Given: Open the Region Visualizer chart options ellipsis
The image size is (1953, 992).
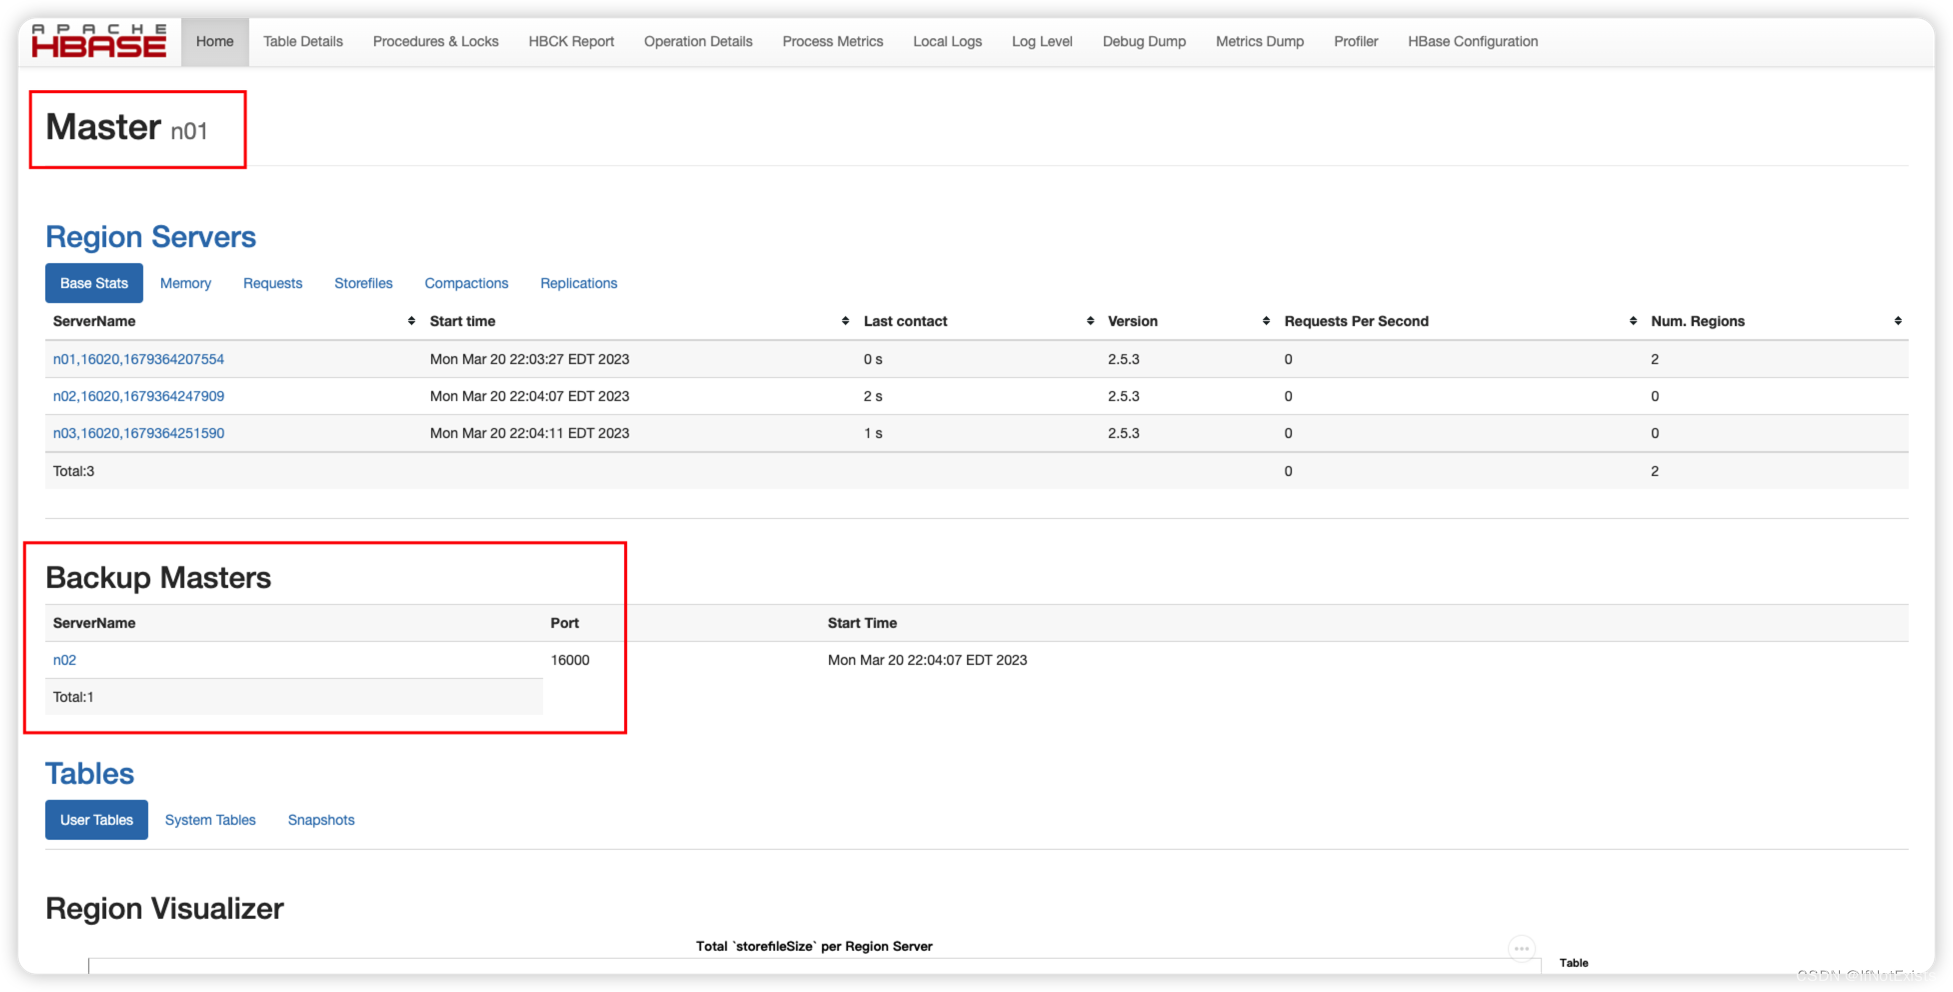Looking at the screenshot, I should pyautogui.click(x=1522, y=948).
